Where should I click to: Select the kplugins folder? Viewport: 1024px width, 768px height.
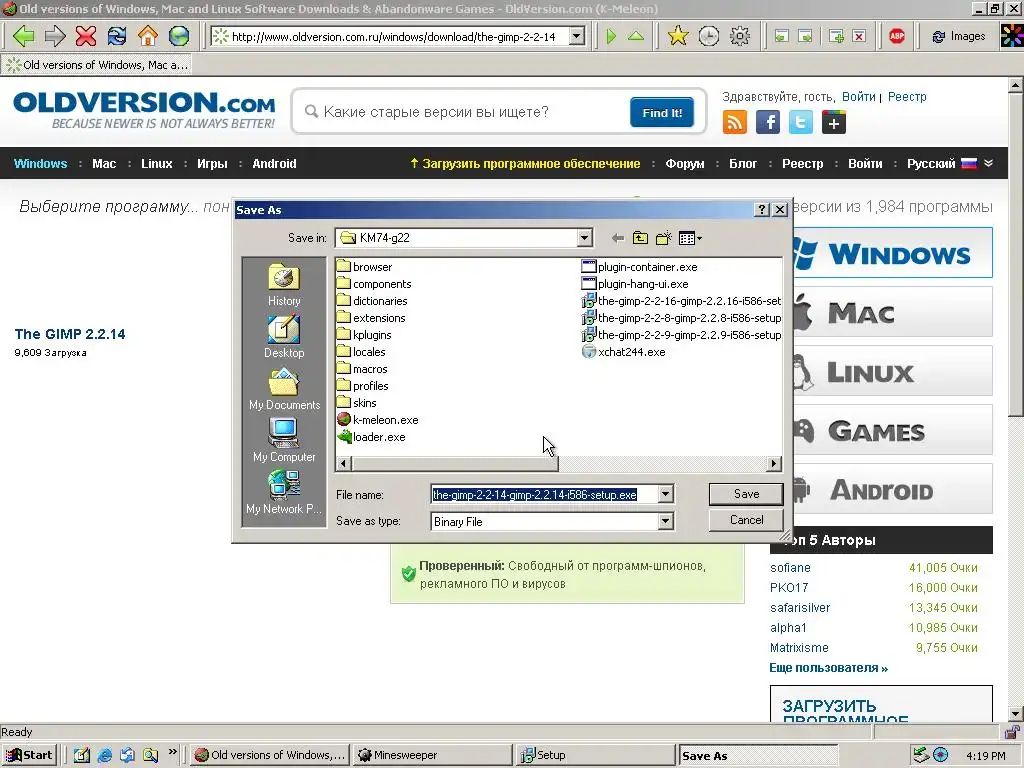coord(364,335)
